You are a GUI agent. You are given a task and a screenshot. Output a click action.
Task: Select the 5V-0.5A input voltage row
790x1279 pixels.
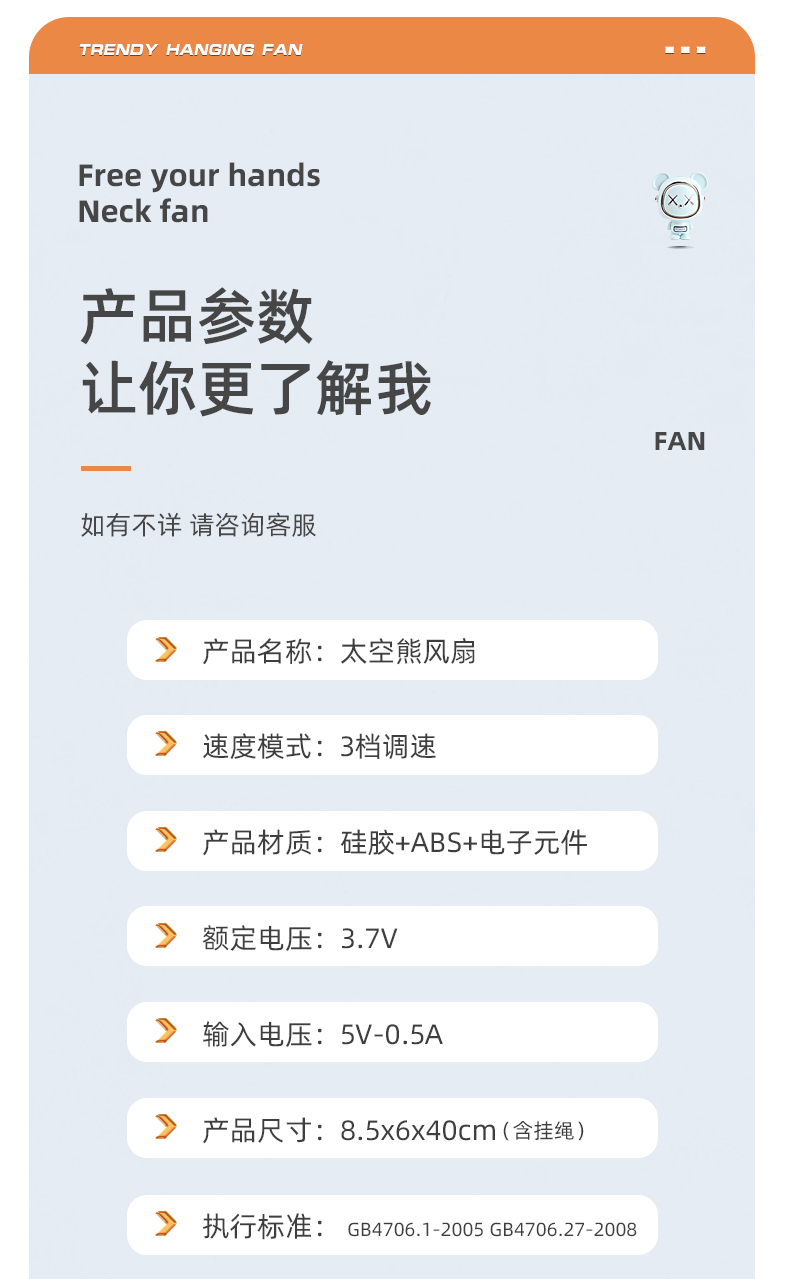(x=392, y=1033)
